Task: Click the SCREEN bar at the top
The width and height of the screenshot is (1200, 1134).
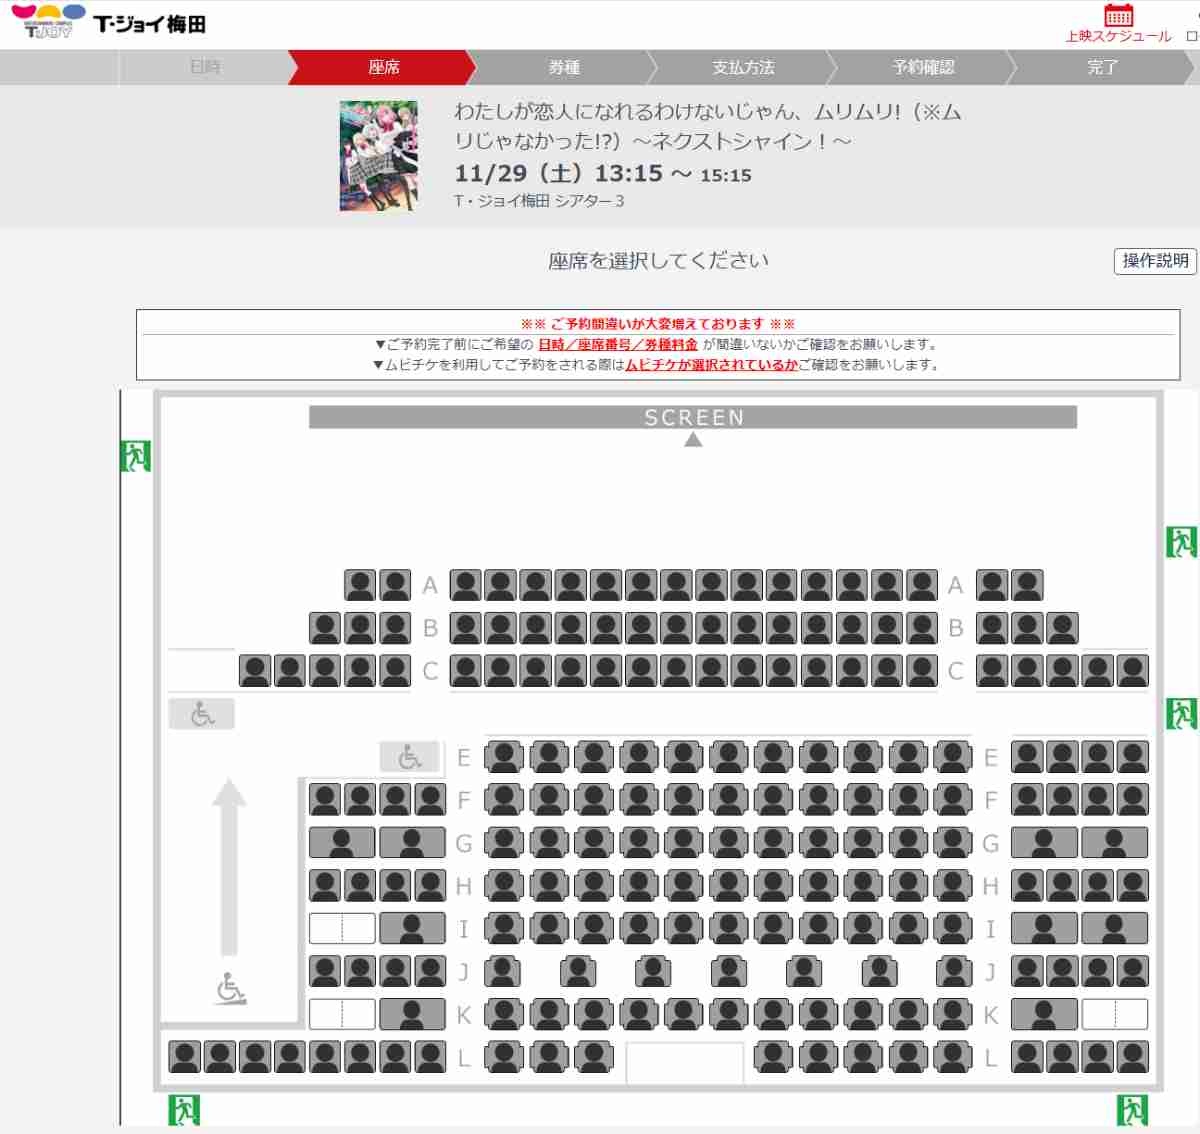Action: 693,417
